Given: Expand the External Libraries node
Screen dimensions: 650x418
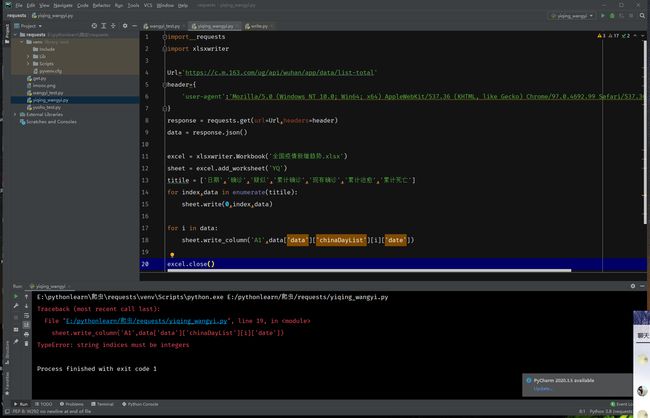Looking at the screenshot, I should tap(14, 113).
